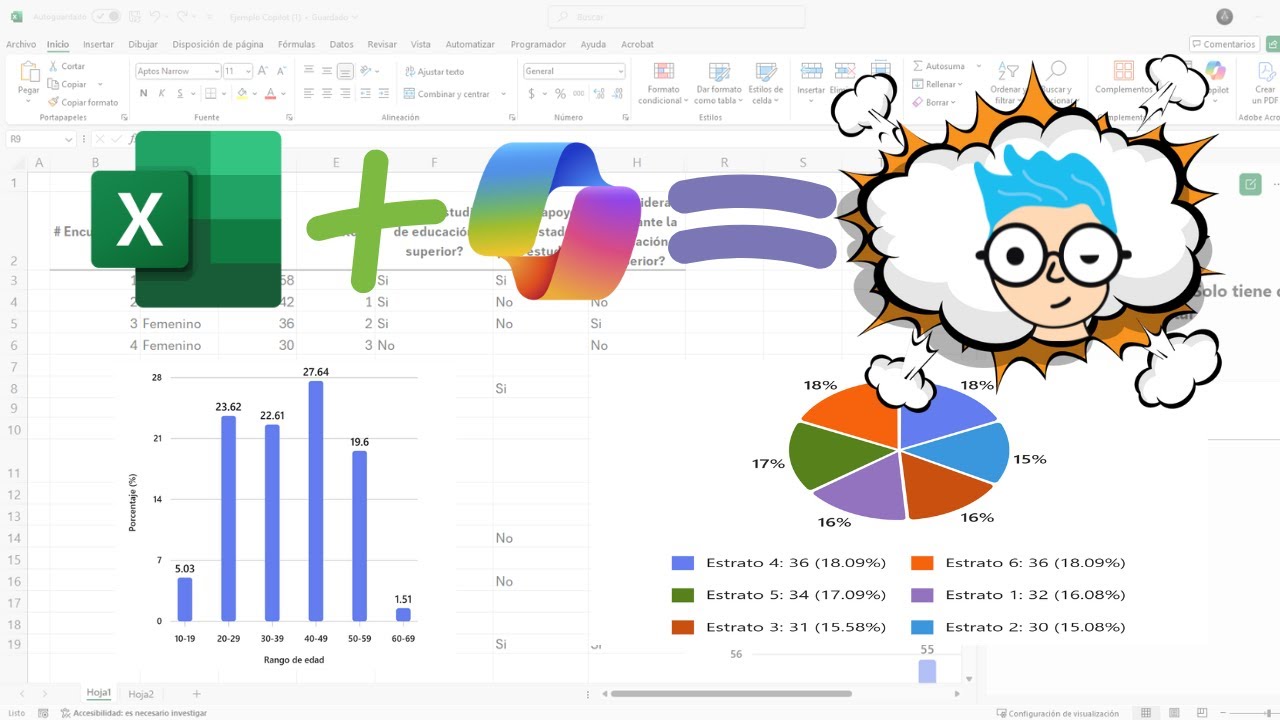This screenshot has width=1280, height=720.
Task: Switch to the Fórmulas ribbon tab
Action: coord(296,44)
